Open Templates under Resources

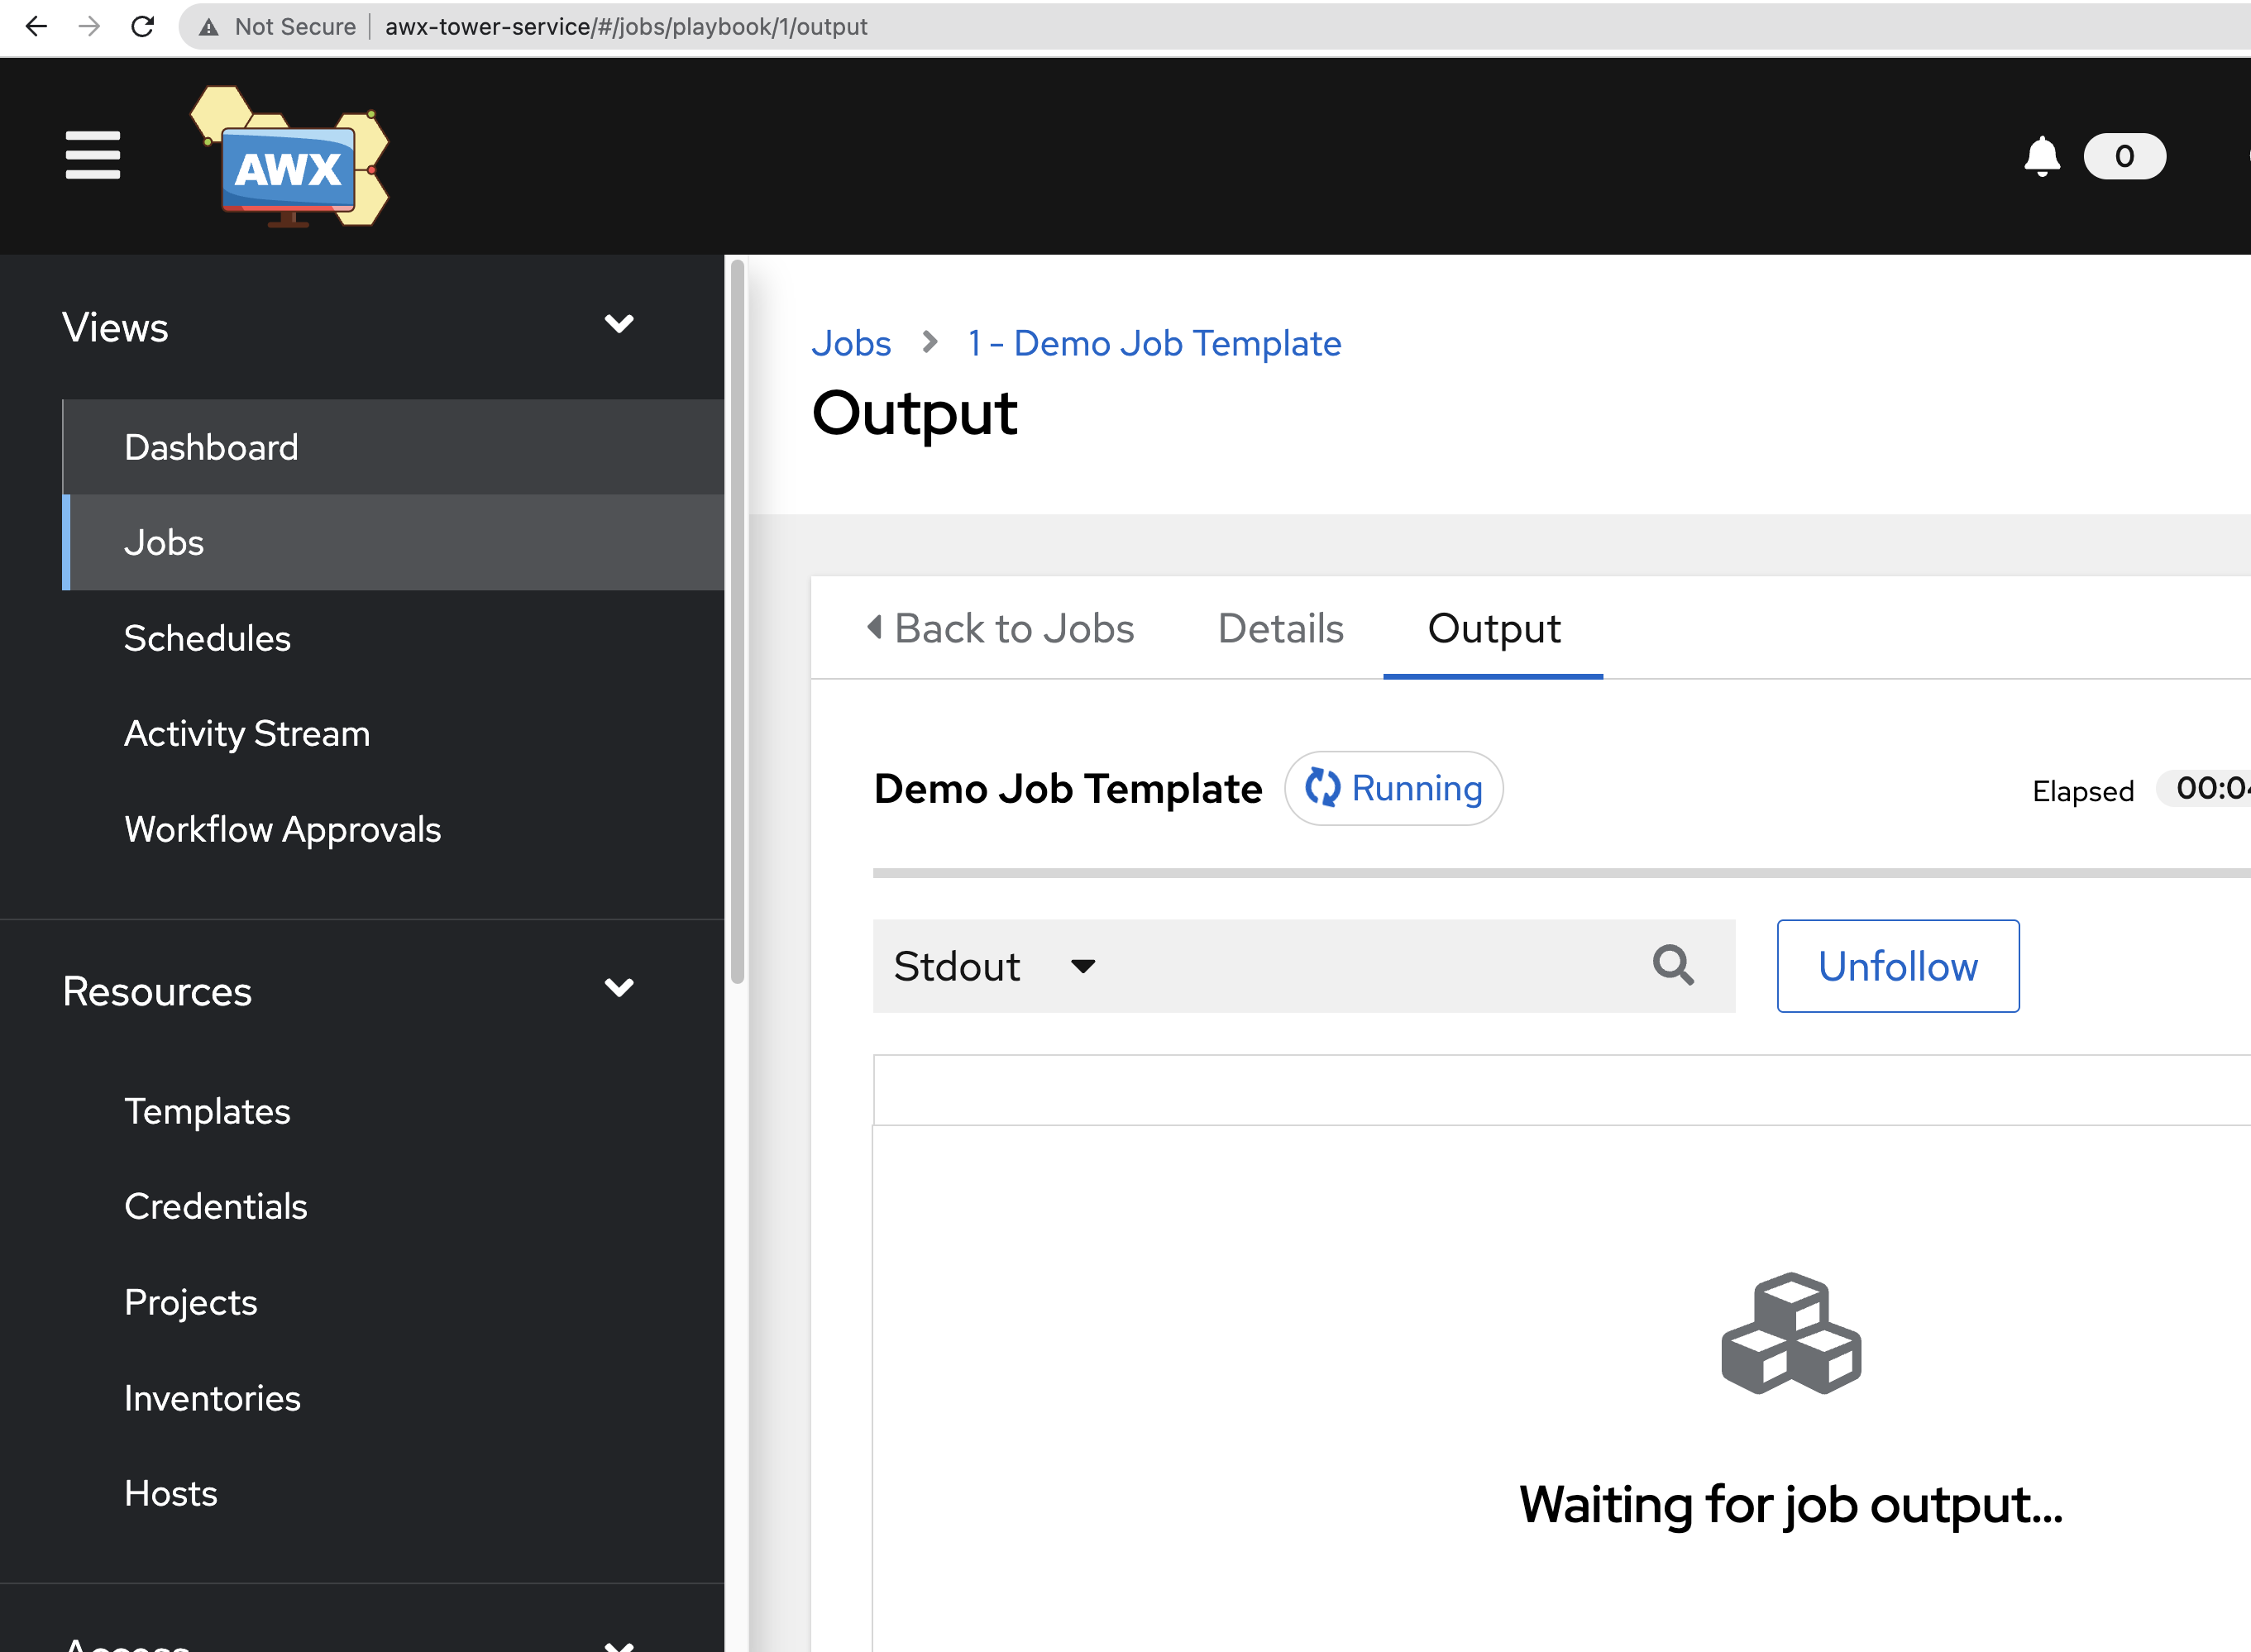pyautogui.click(x=393, y=1111)
